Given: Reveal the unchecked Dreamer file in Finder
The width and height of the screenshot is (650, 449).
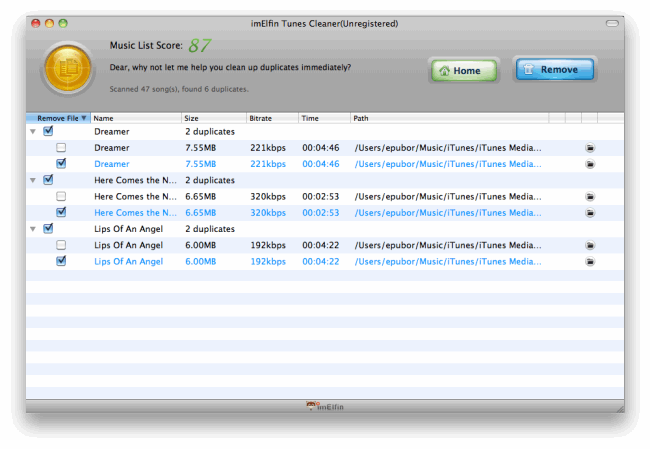Looking at the screenshot, I should click(590, 148).
